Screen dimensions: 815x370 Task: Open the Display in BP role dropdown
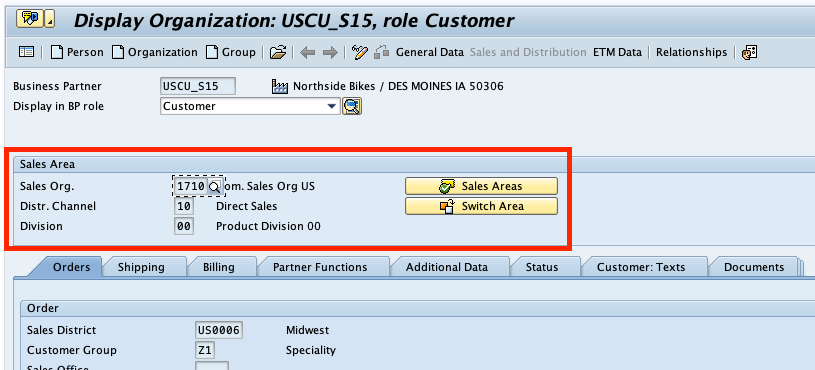point(332,106)
